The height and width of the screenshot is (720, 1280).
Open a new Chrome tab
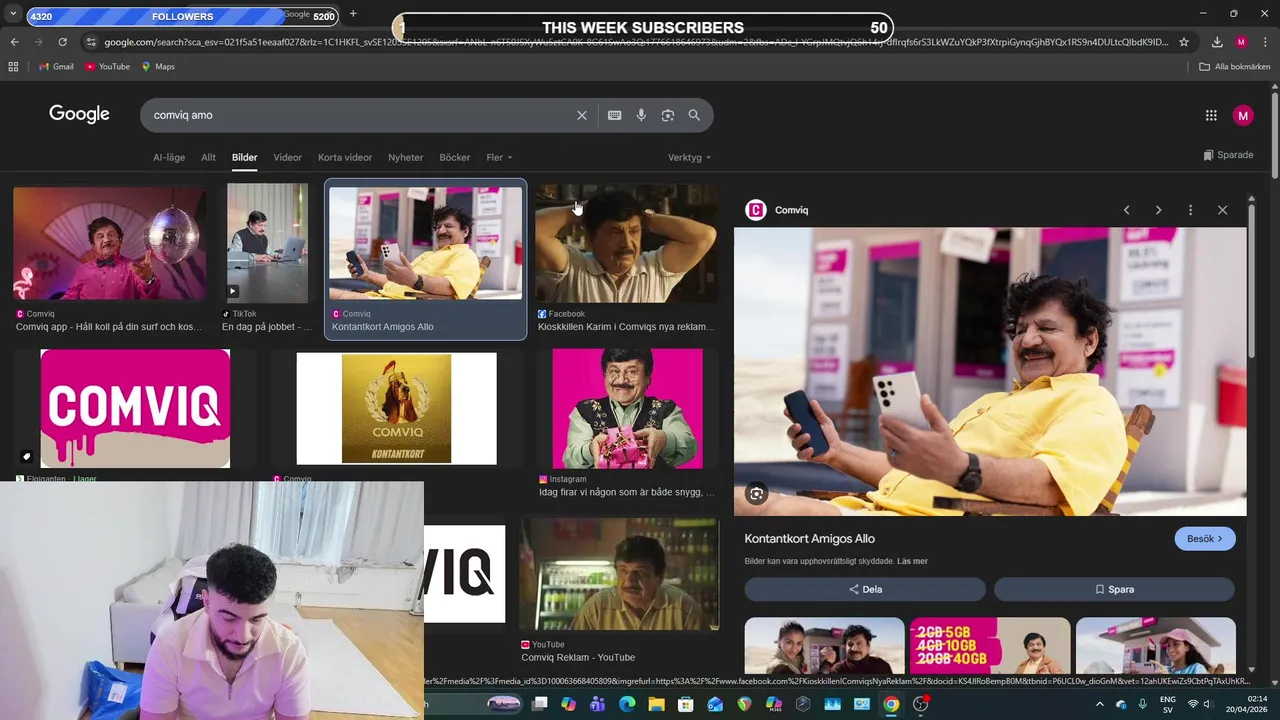tap(353, 14)
